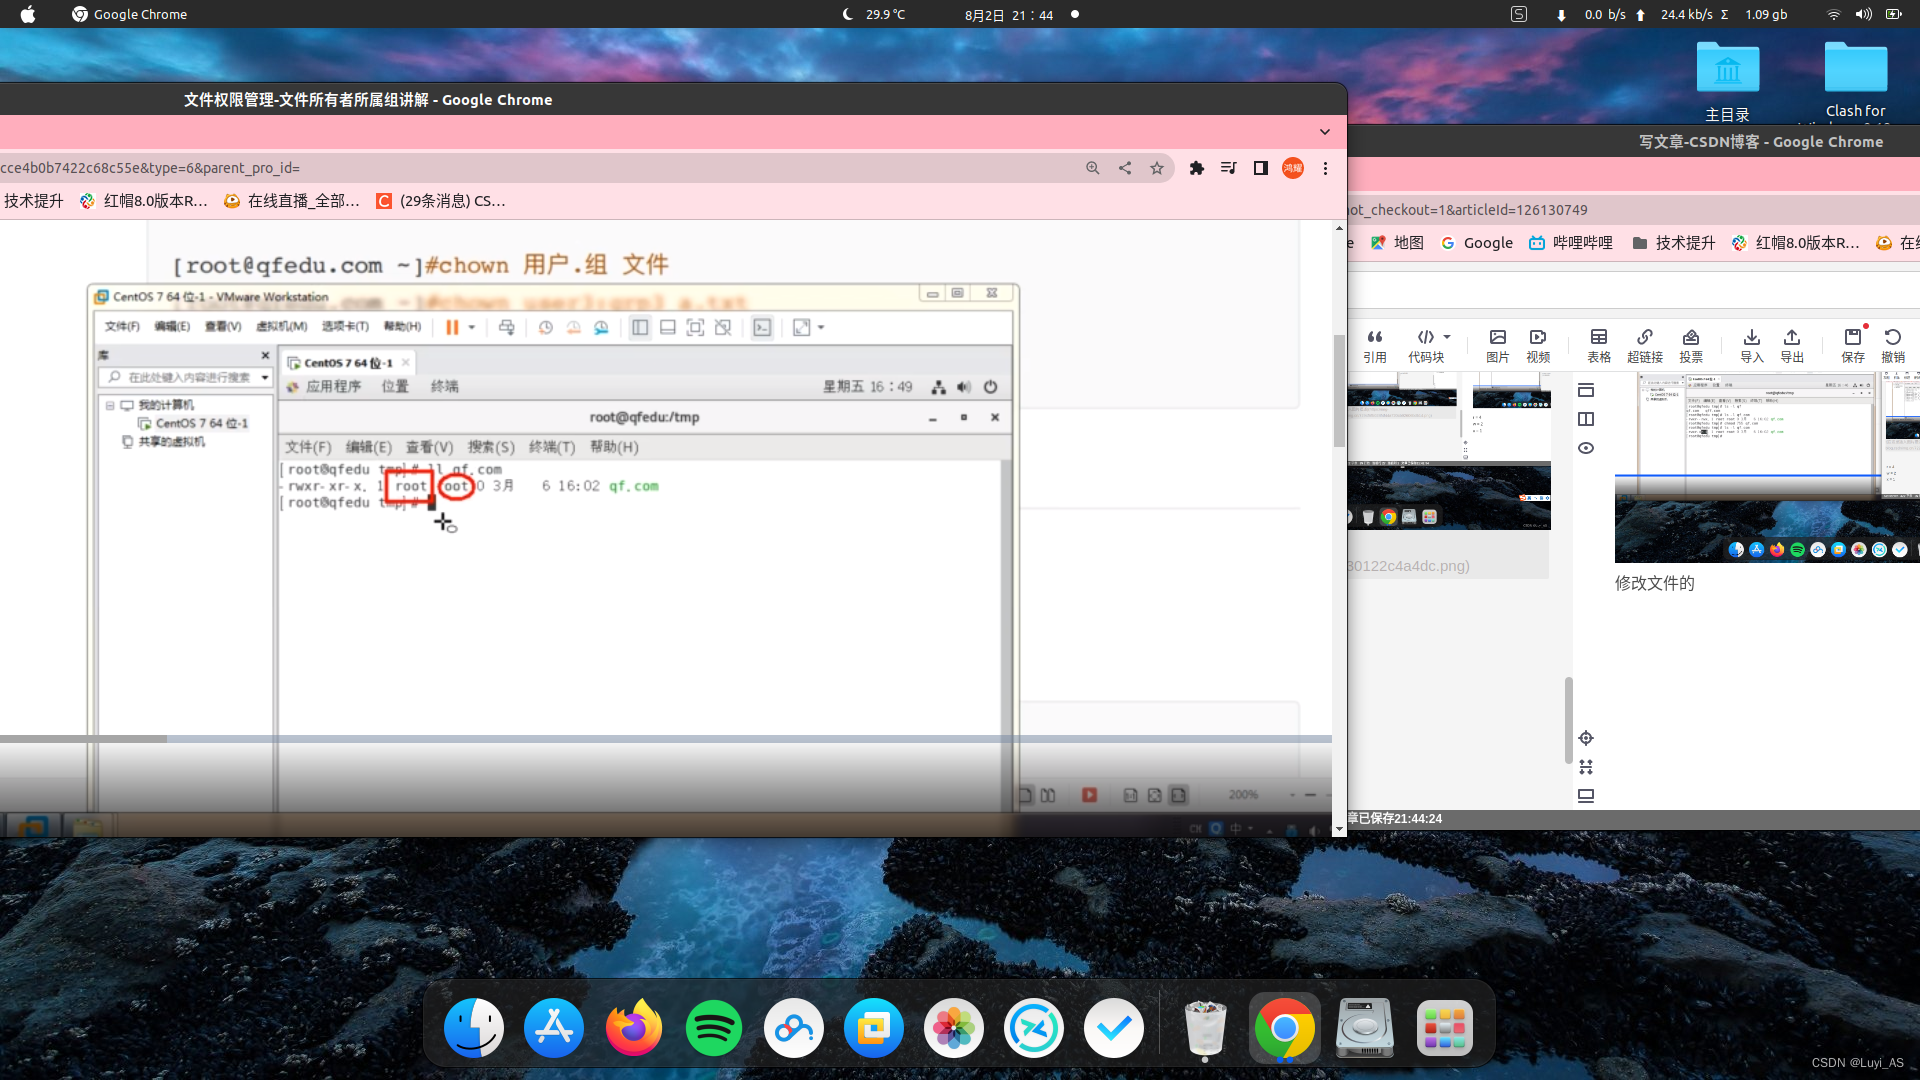Image resolution: width=1920 pixels, height=1080 pixels.
Task: Toggle the preview eye icon in the CSDN editor
Action: pos(1586,448)
